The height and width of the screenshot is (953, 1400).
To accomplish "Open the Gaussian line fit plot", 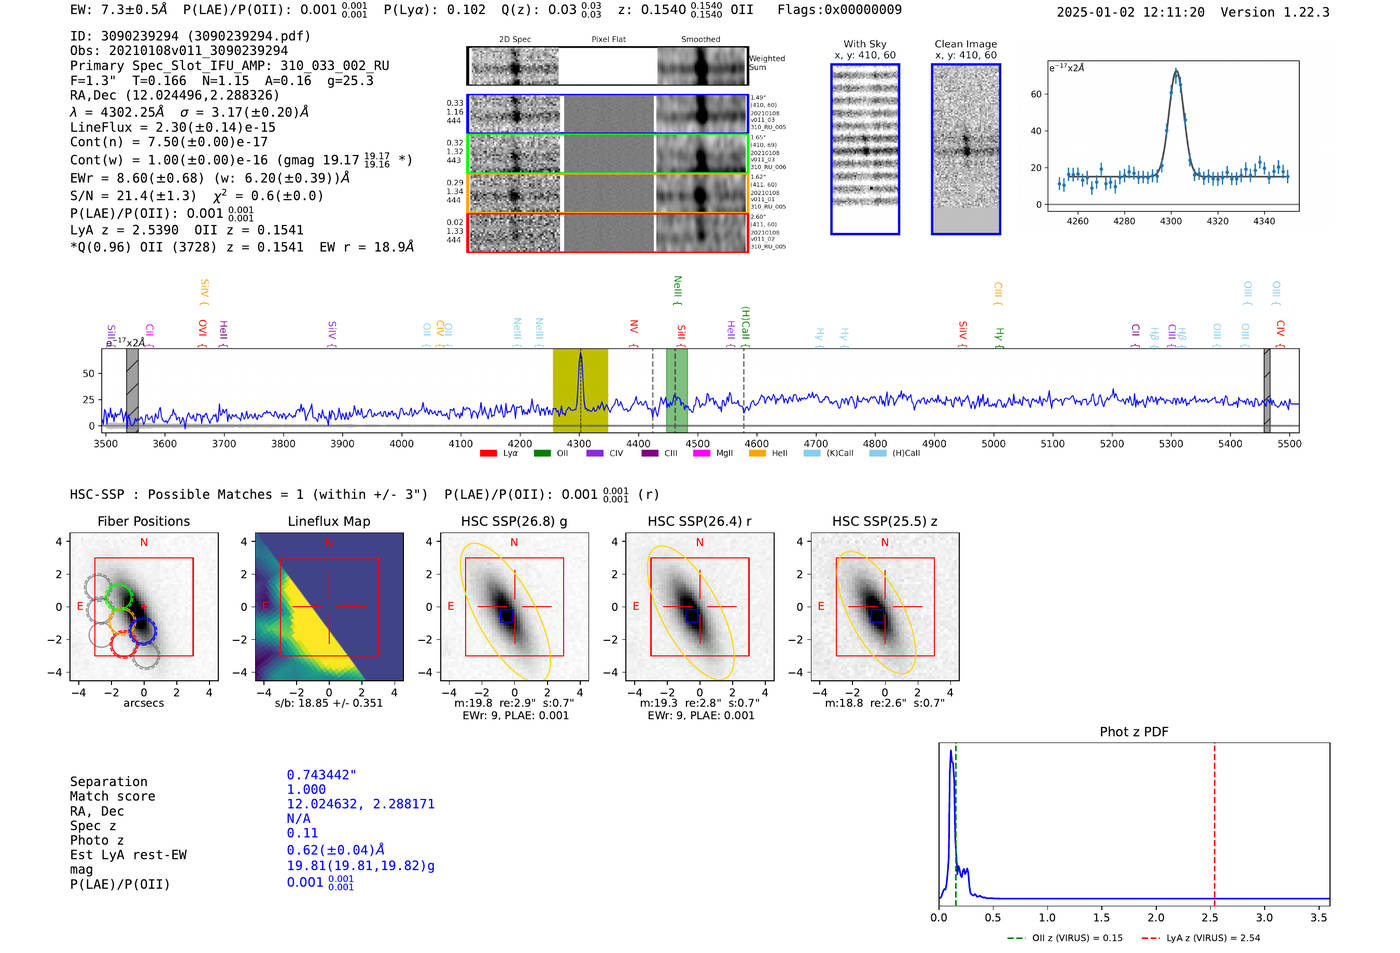I will (x=1173, y=136).
